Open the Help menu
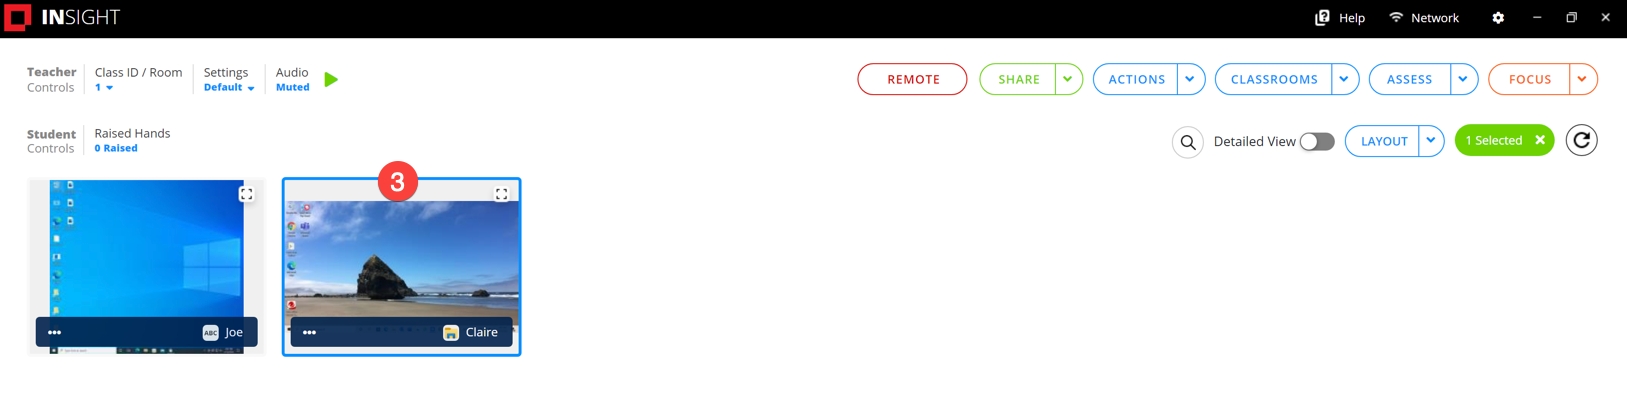1627x414 pixels. (x=1340, y=18)
